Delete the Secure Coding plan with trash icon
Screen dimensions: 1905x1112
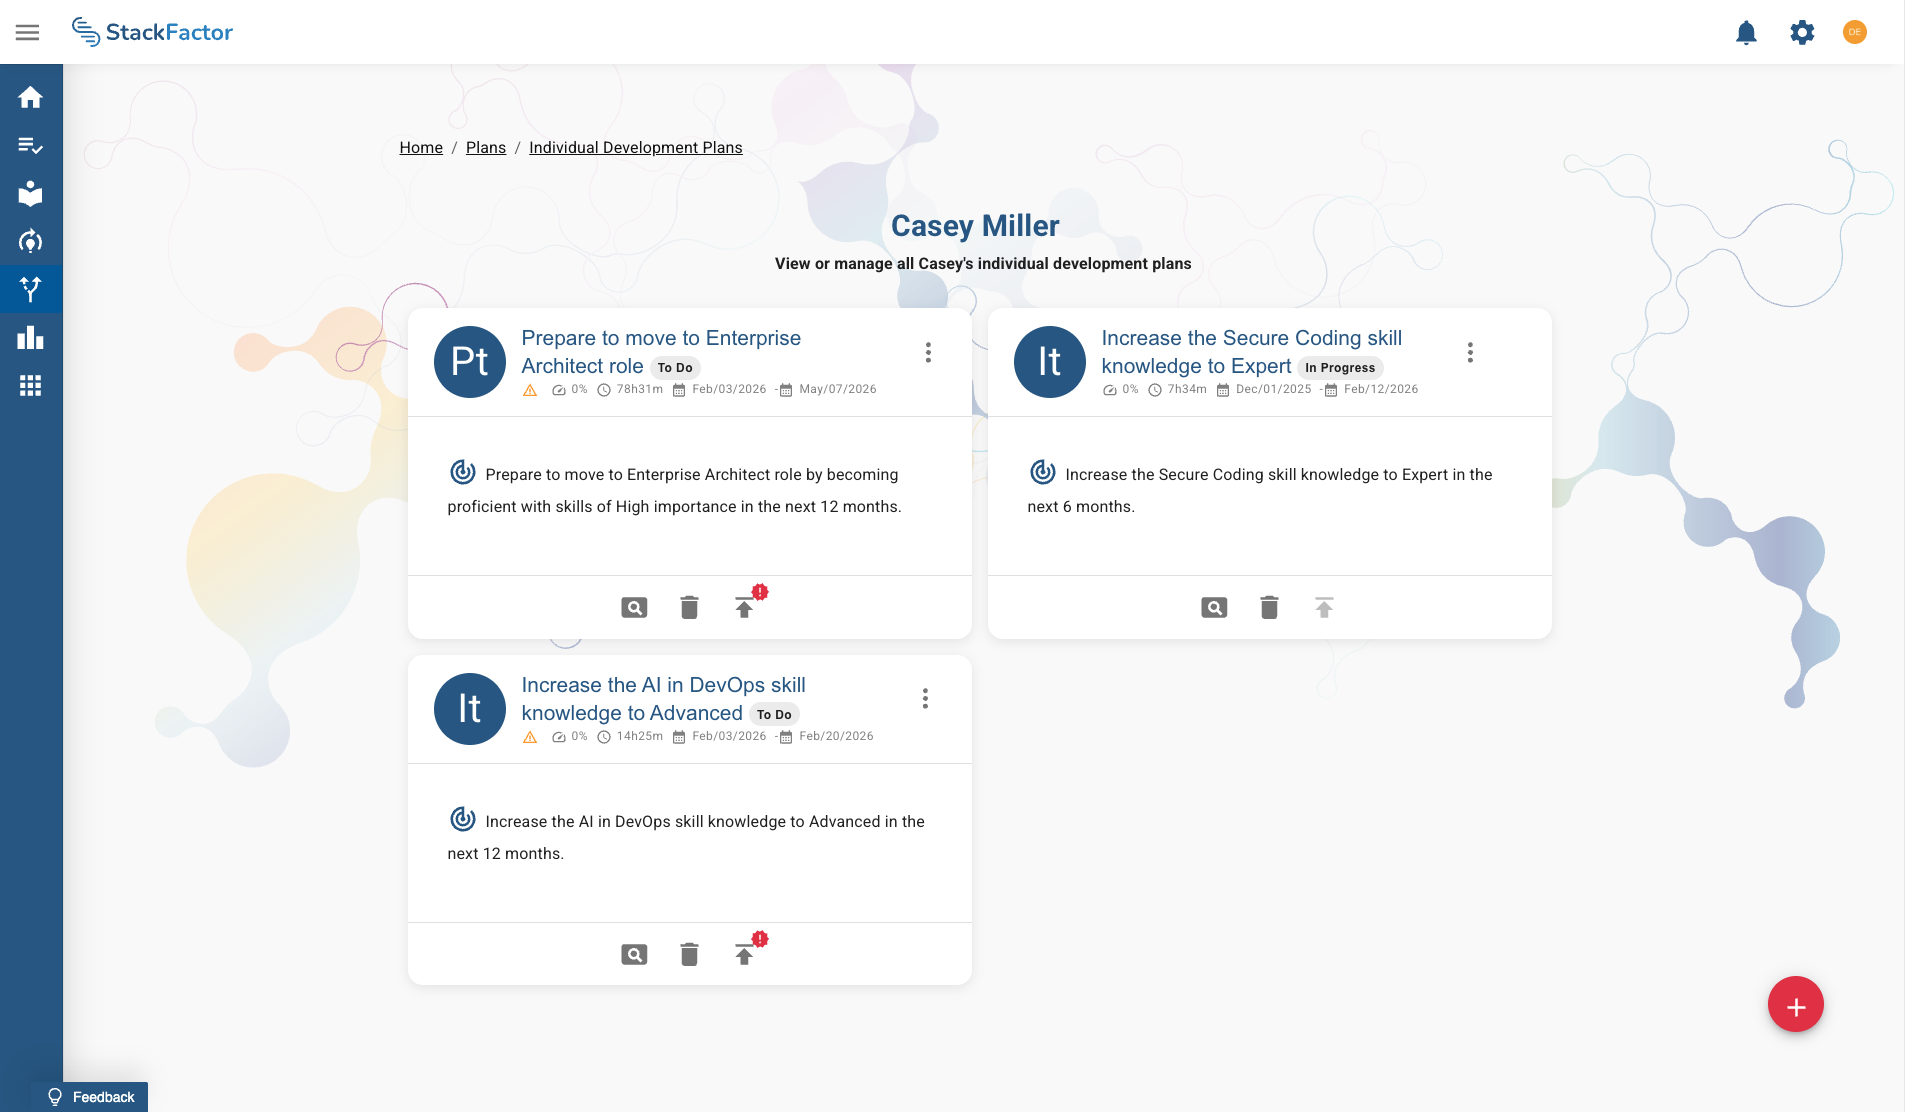pyautogui.click(x=1268, y=607)
